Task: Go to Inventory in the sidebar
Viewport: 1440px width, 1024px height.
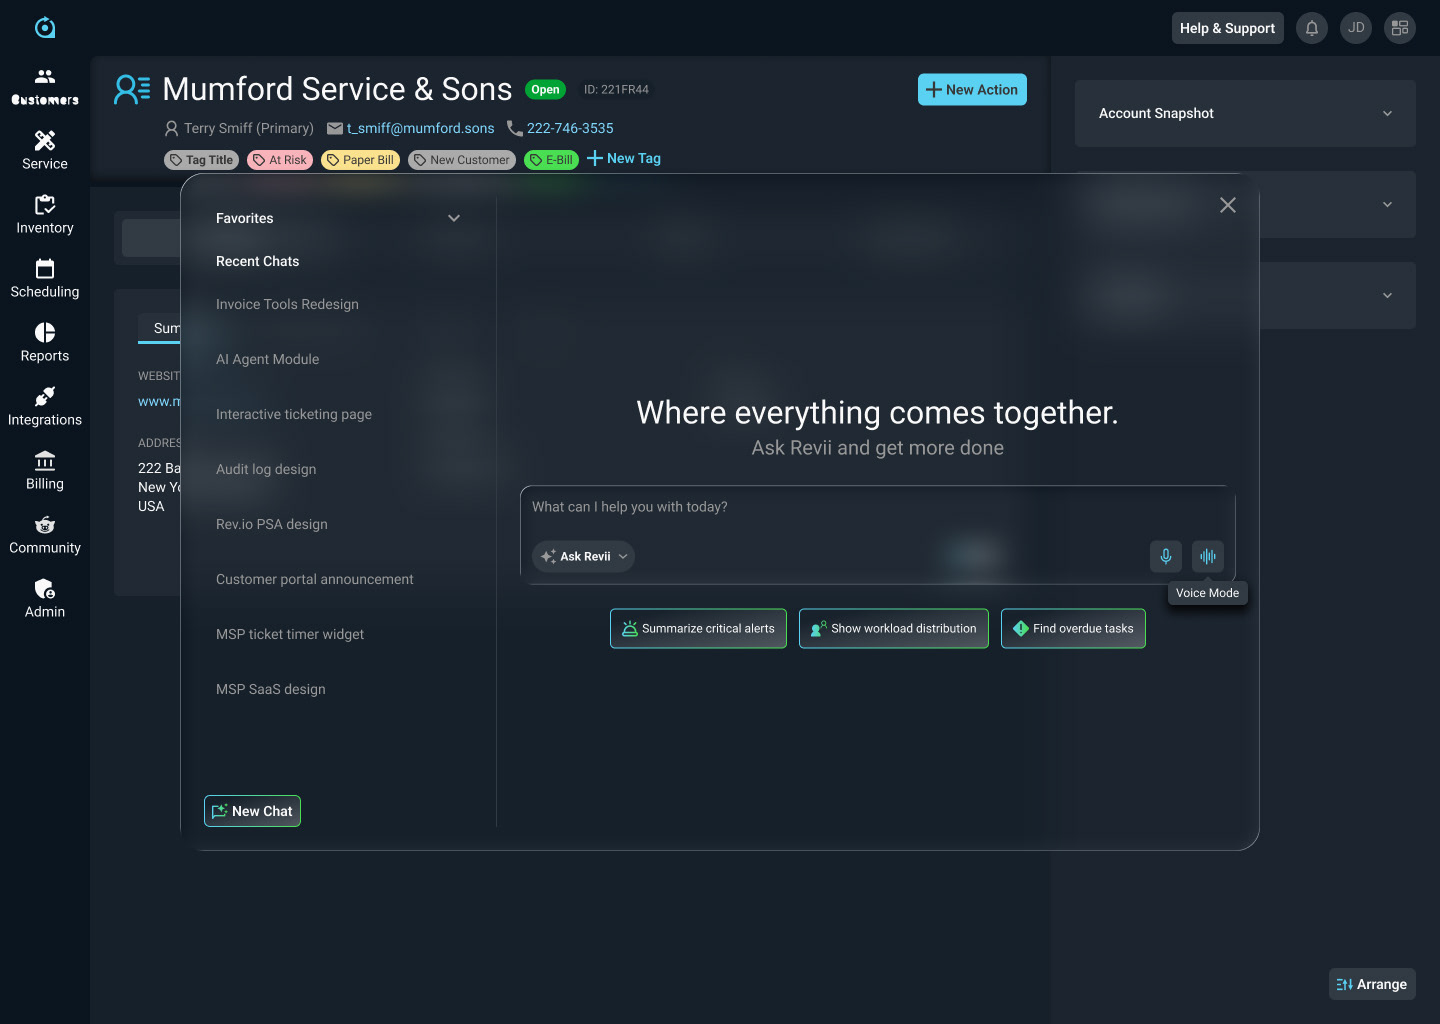Action: pos(45,215)
